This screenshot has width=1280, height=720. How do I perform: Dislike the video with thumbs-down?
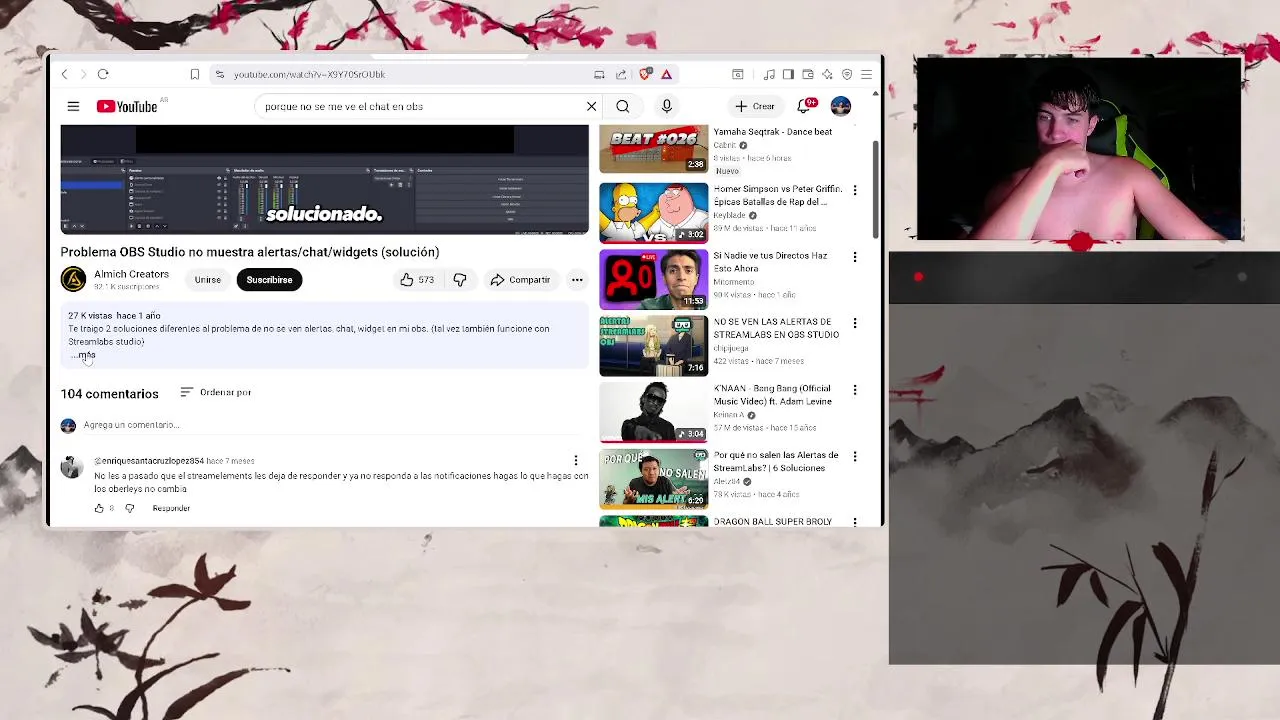pyautogui.click(x=460, y=280)
